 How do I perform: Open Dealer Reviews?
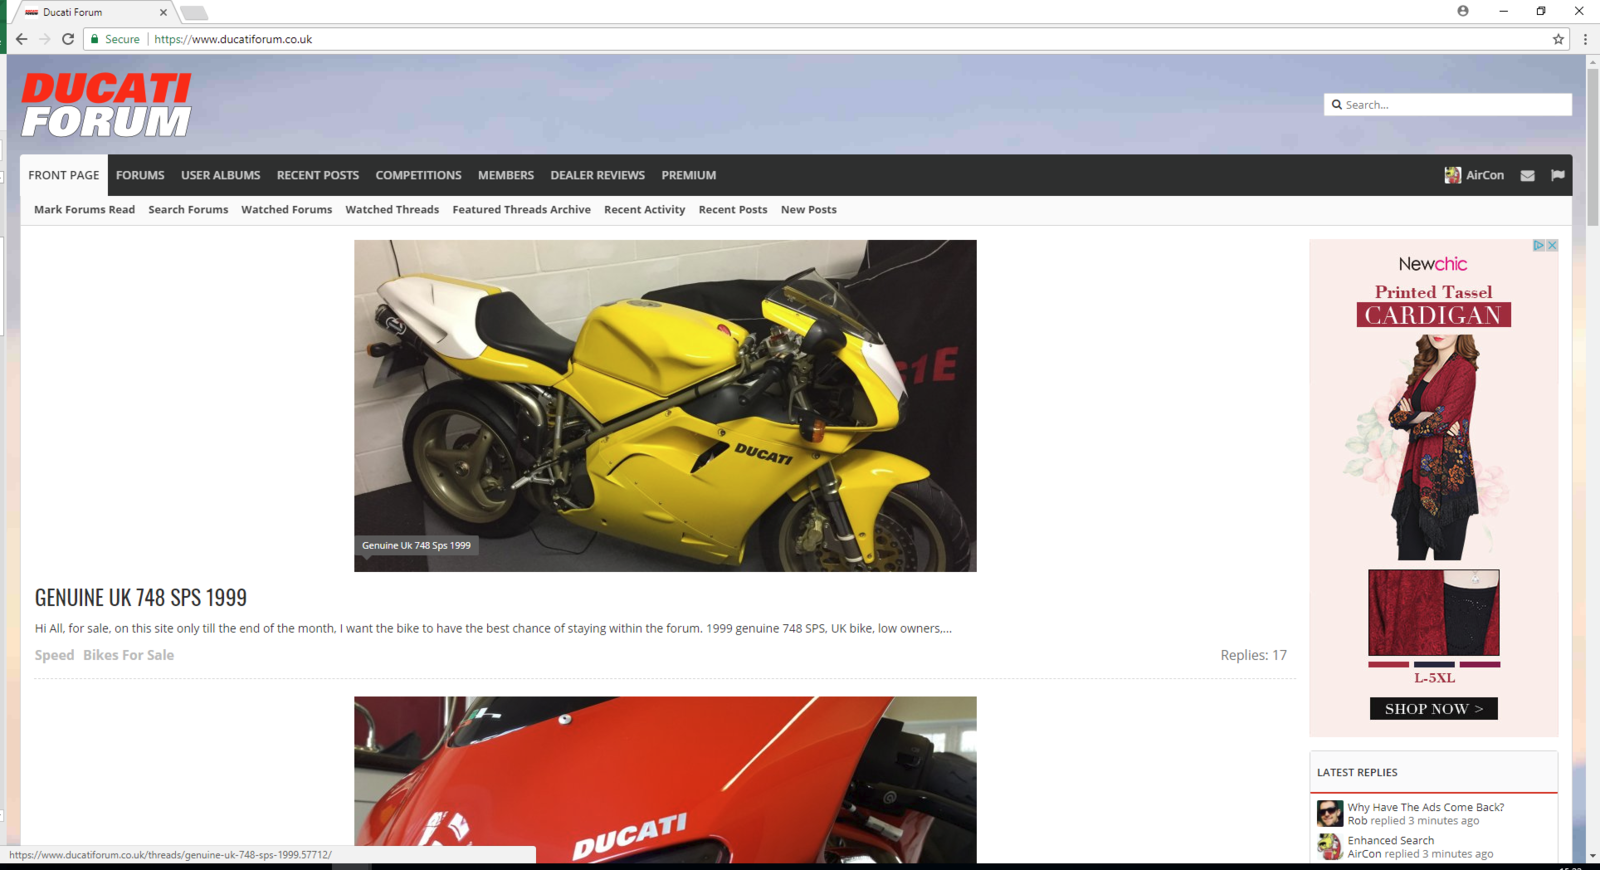(597, 175)
